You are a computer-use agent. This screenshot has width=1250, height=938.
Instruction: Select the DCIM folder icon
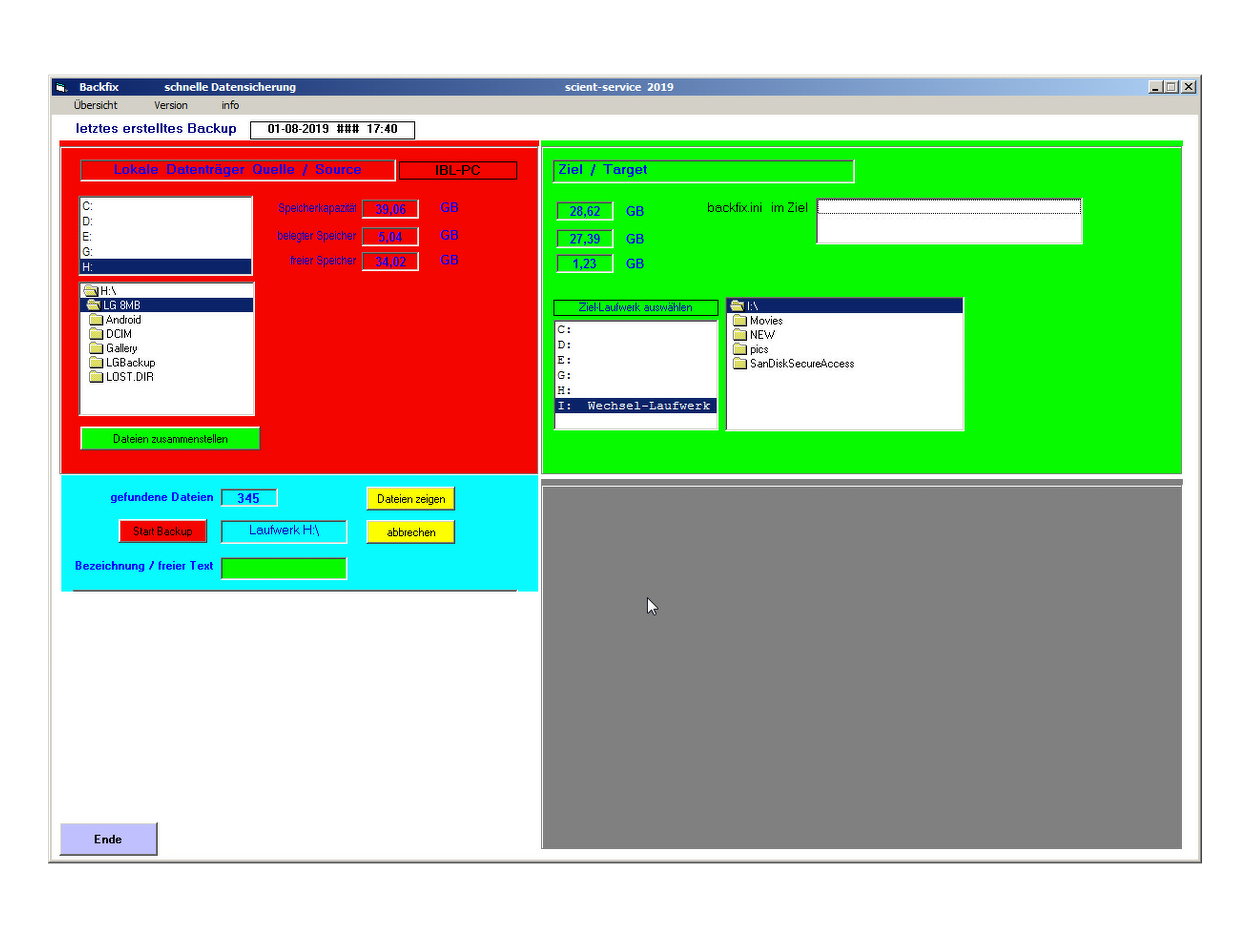pos(97,334)
